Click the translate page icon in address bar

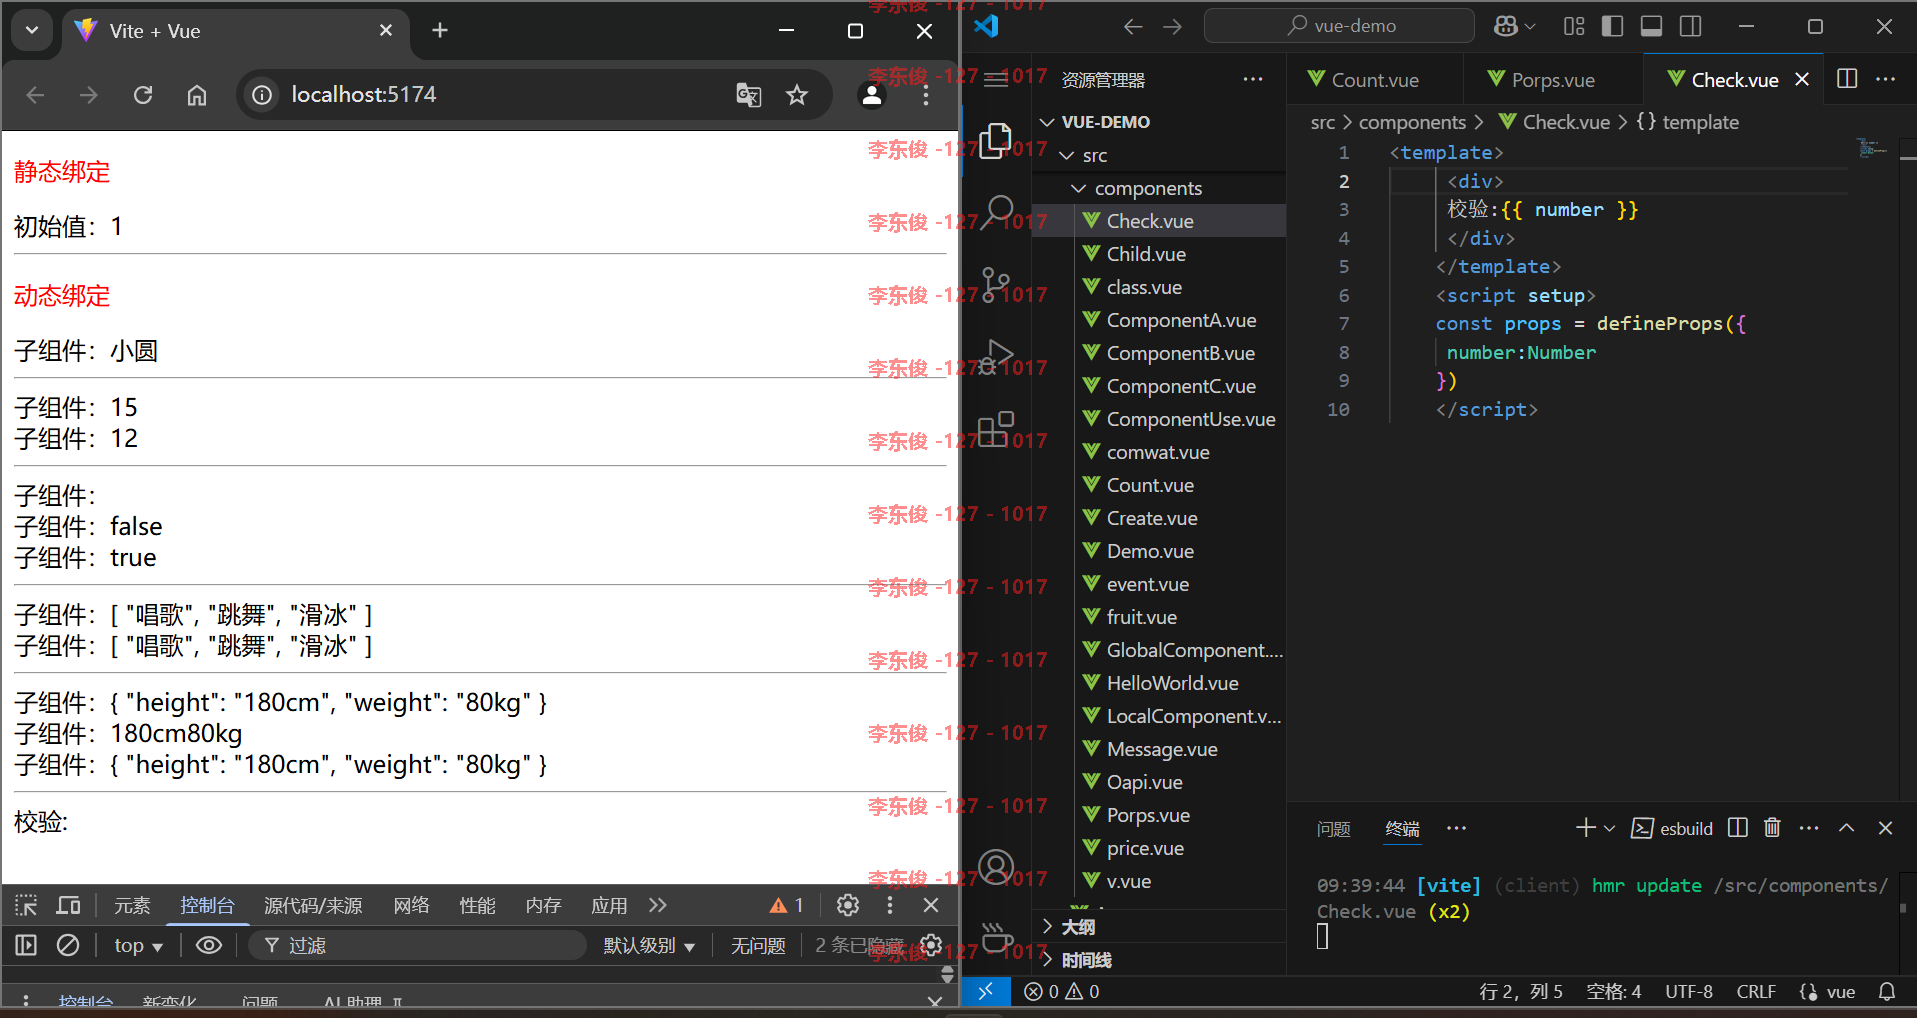pos(749,95)
